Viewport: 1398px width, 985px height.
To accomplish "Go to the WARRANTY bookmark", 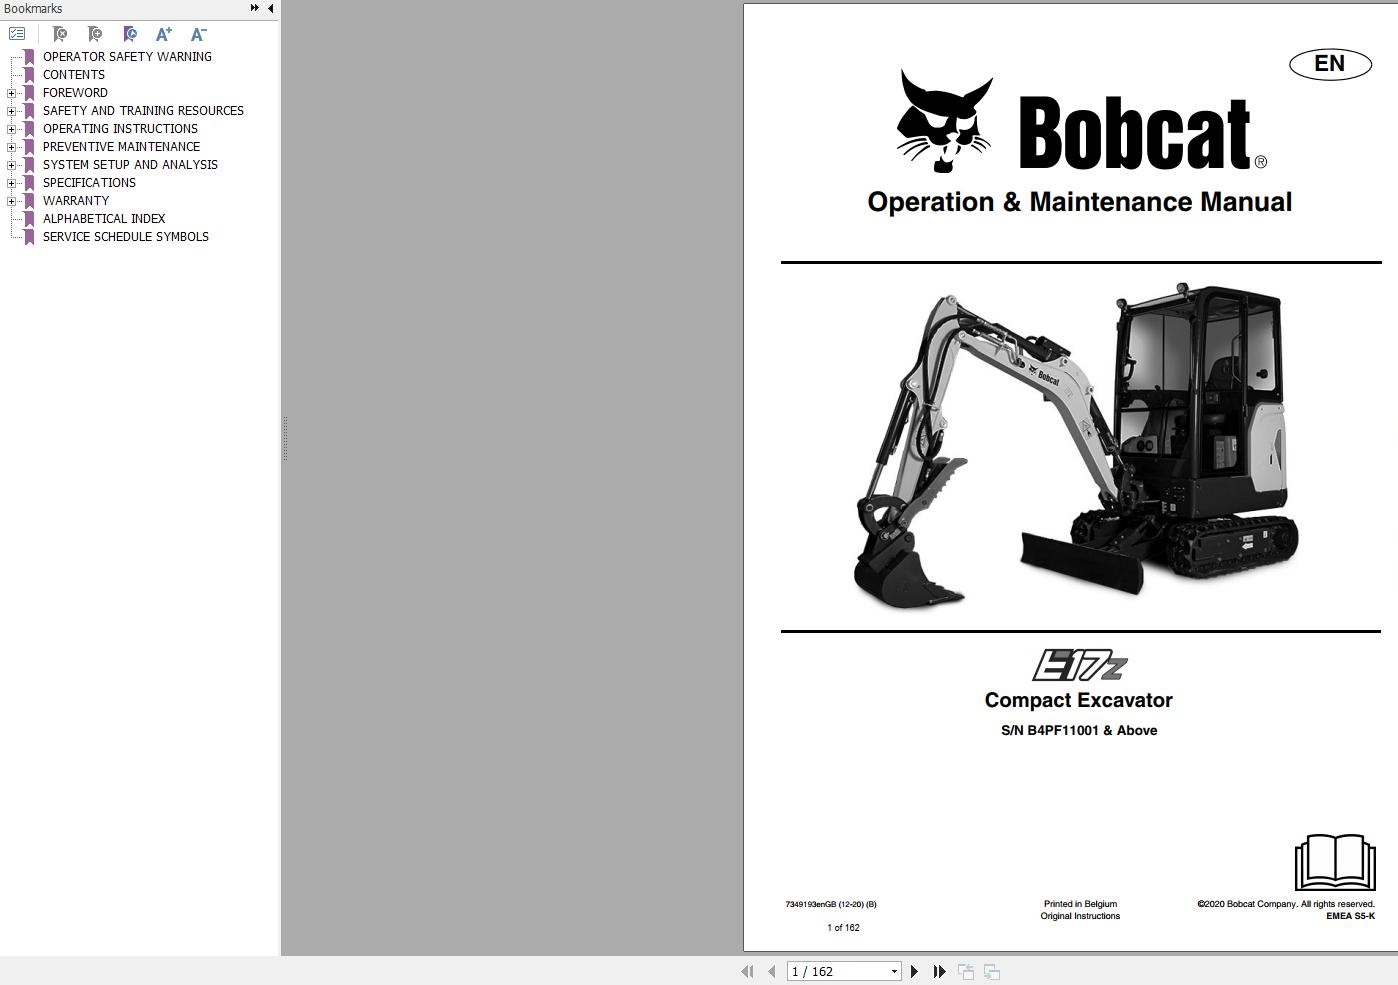I will click(76, 201).
